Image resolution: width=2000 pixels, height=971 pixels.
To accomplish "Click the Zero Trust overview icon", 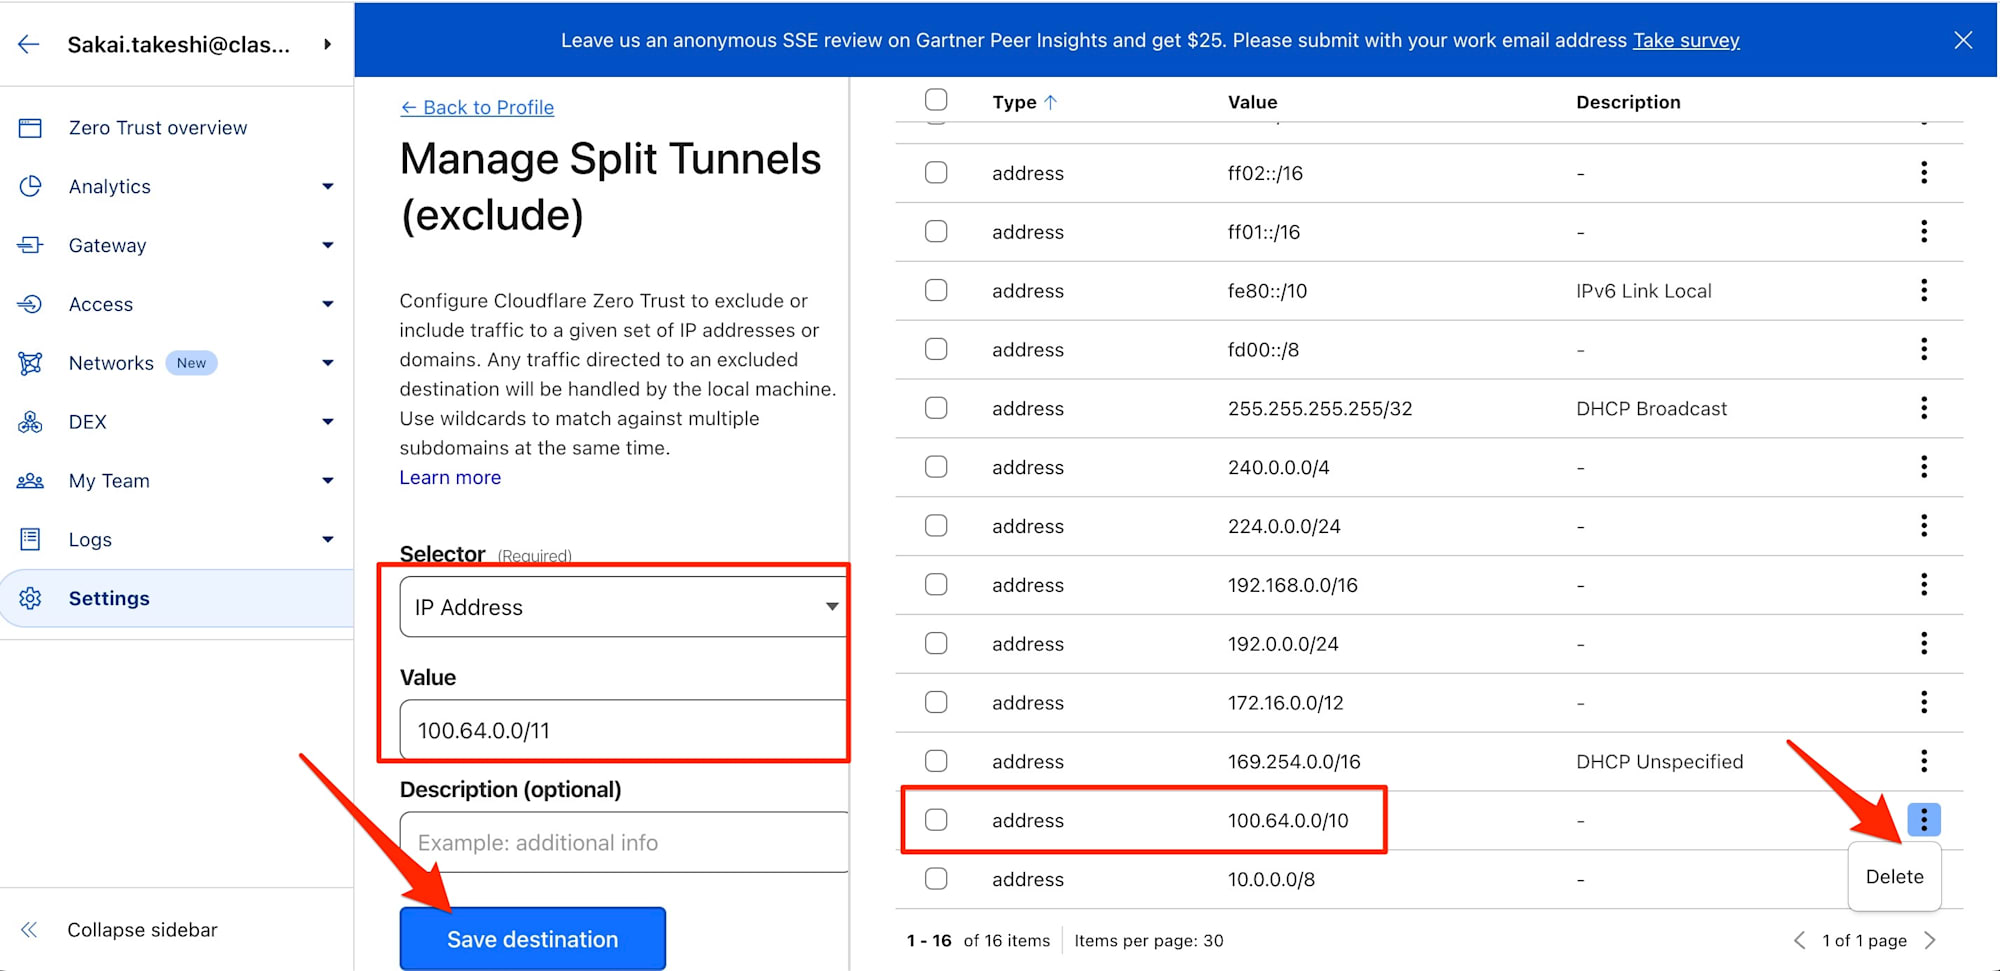I will (x=30, y=128).
